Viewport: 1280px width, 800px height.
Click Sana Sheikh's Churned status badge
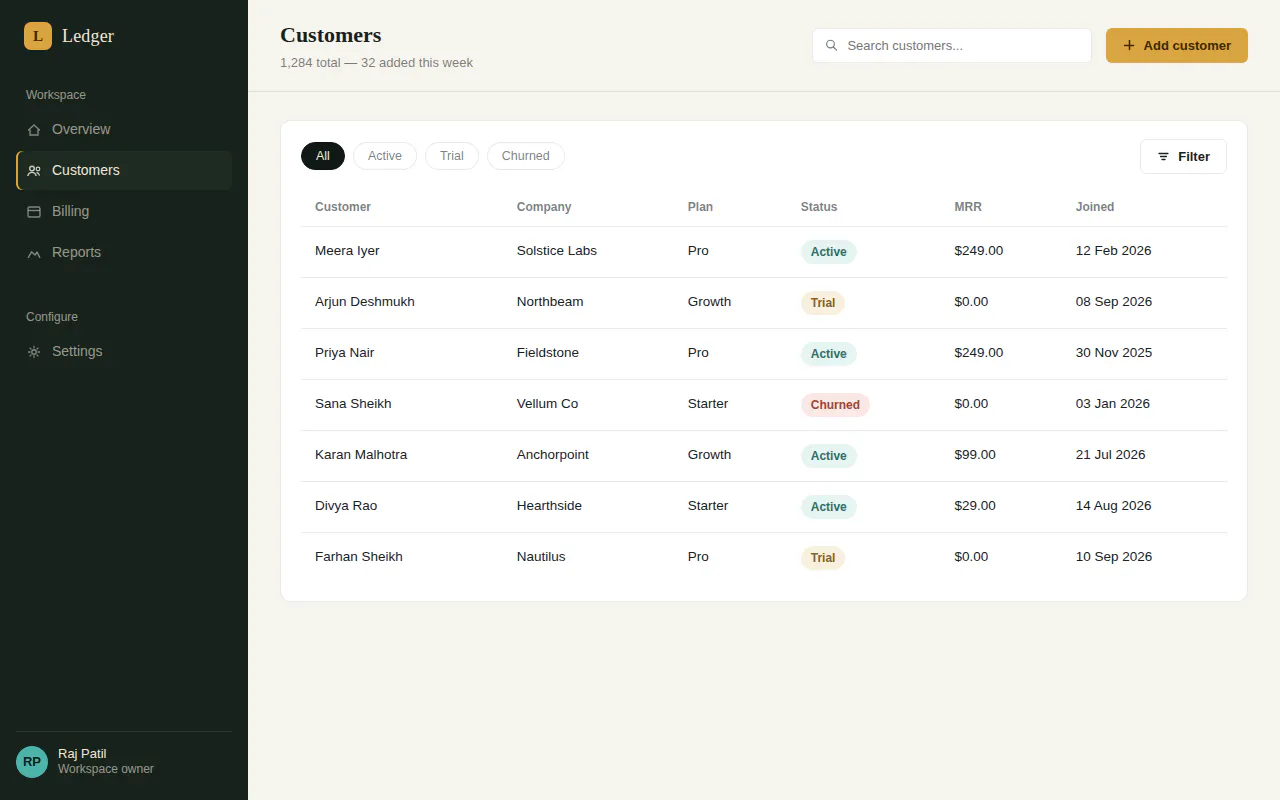click(835, 405)
